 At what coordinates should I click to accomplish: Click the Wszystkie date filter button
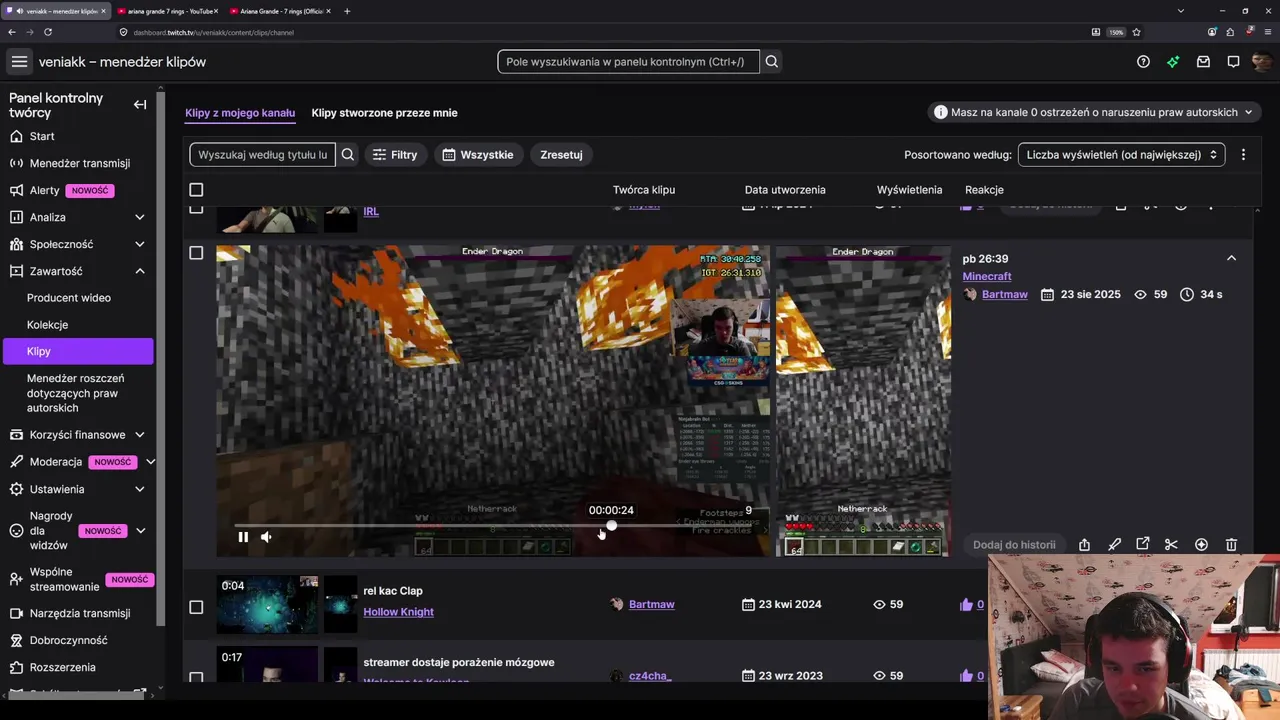point(478,155)
